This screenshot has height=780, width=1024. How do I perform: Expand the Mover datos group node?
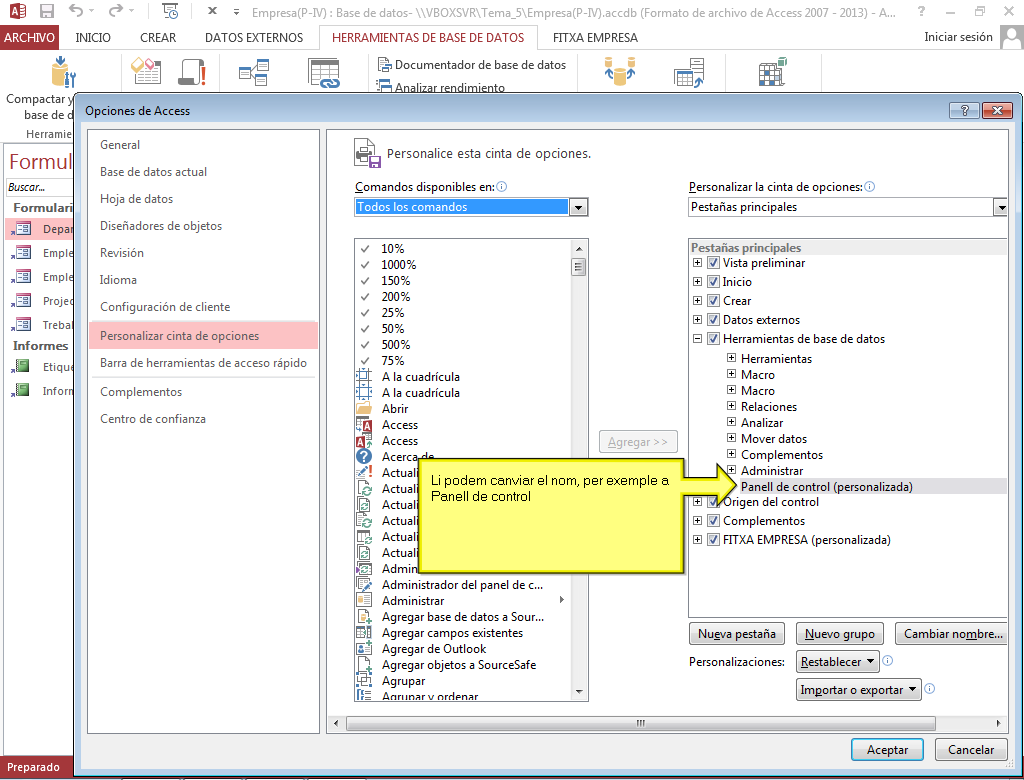[731, 438]
